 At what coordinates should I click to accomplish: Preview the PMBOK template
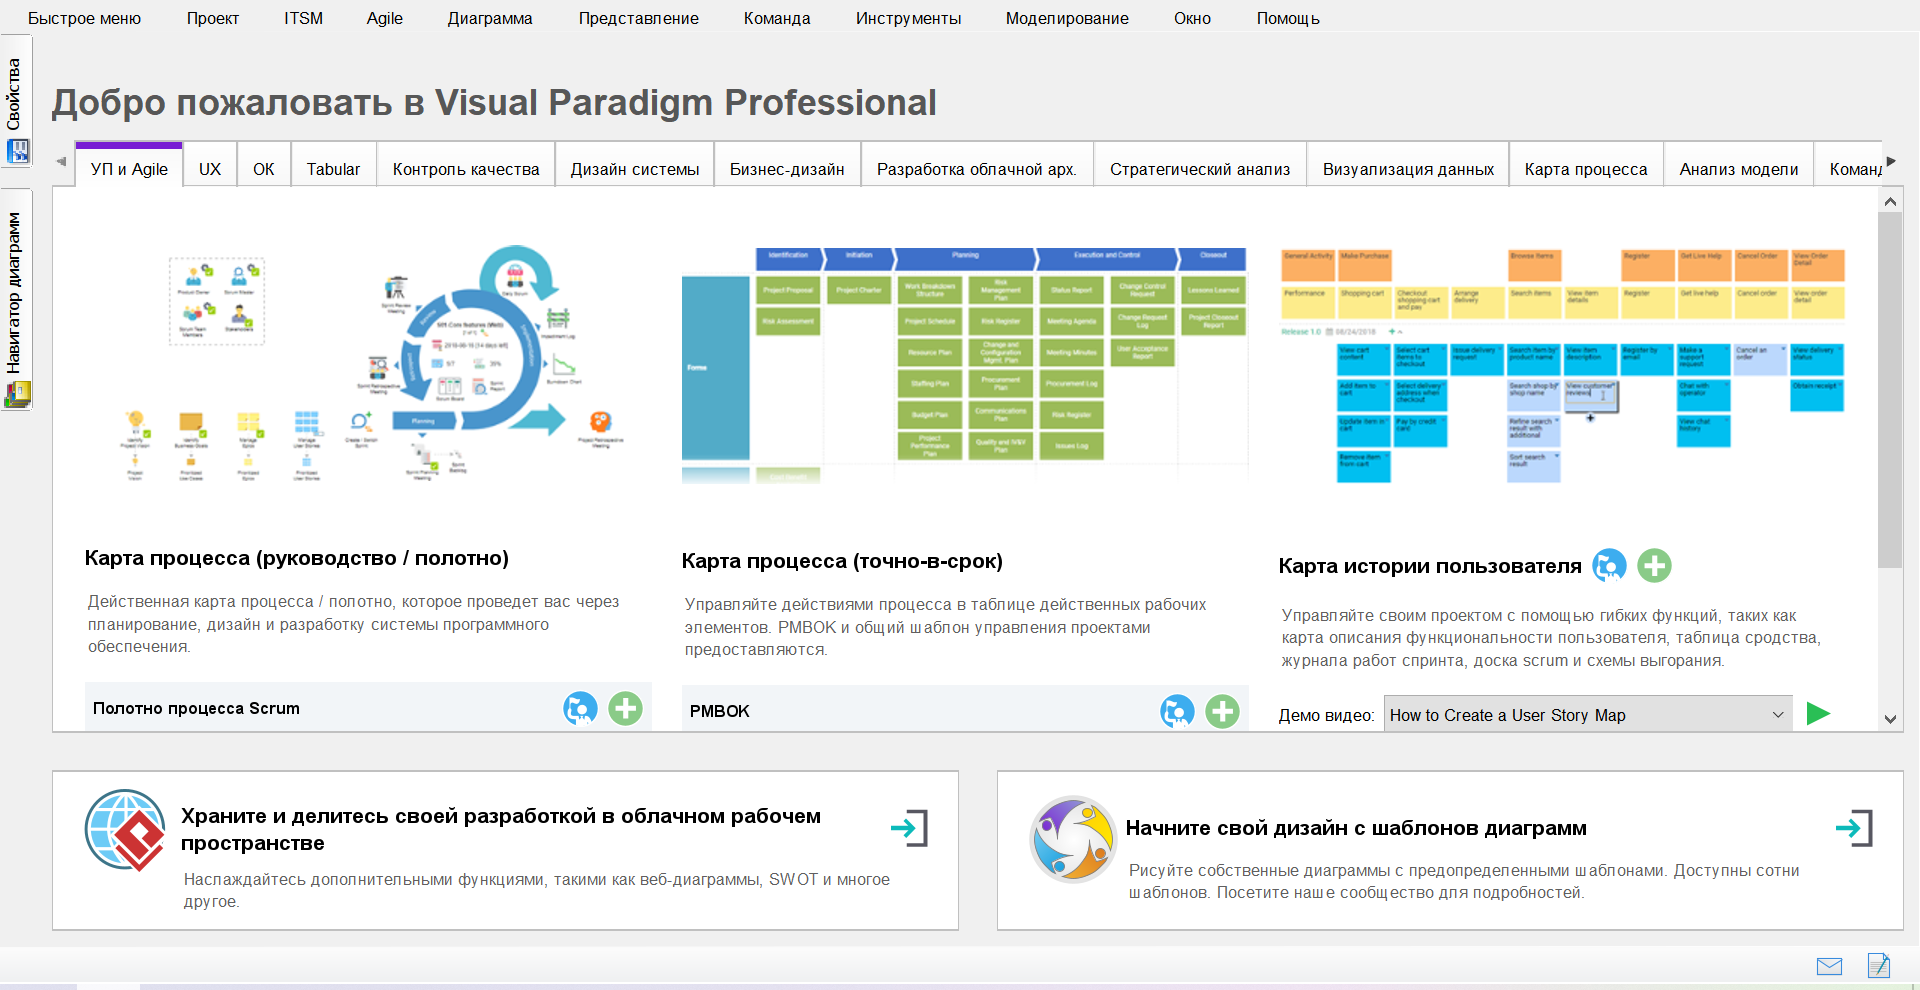(1178, 711)
